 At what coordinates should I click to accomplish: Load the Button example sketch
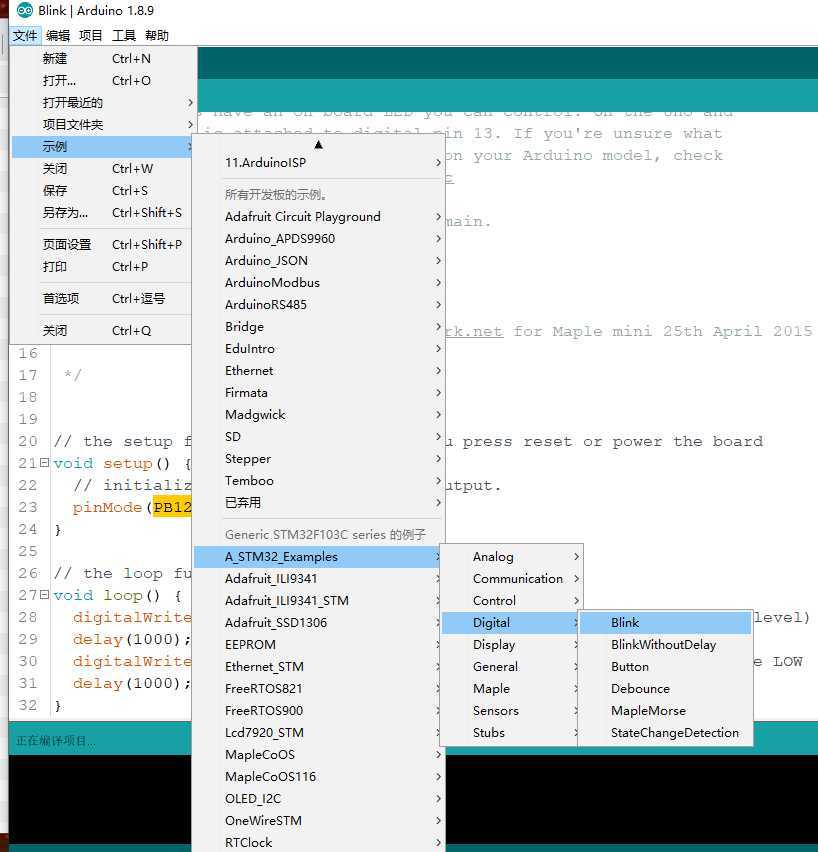click(x=666, y=667)
